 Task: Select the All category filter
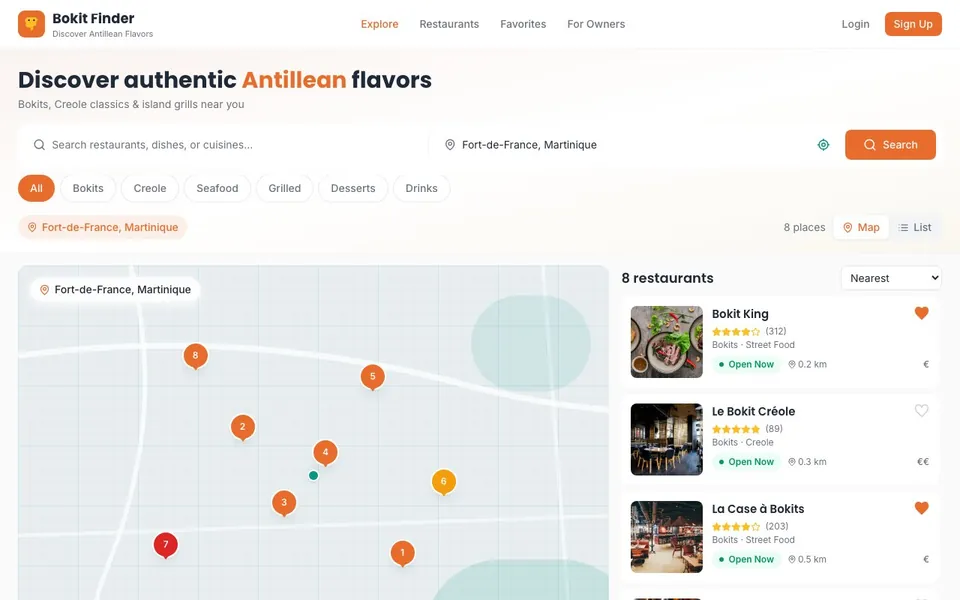pyautogui.click(x=36, y=188)
